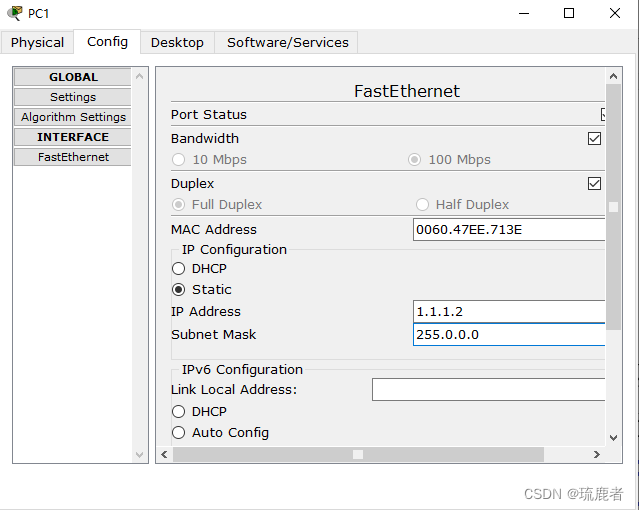Click the right arrow of horizontal scrollbar

click(x=597, y=454)
